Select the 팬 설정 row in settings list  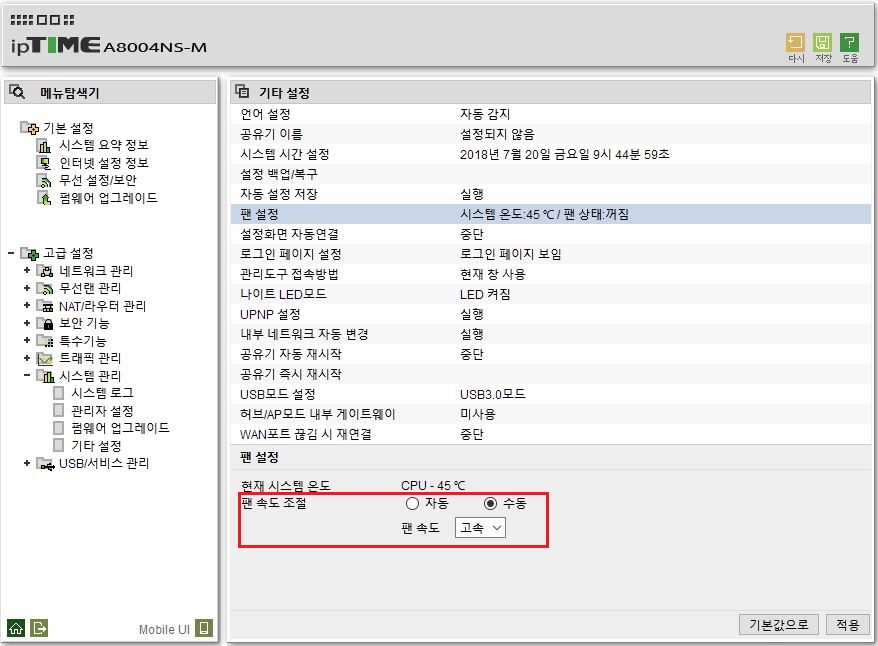coord(552,214)
